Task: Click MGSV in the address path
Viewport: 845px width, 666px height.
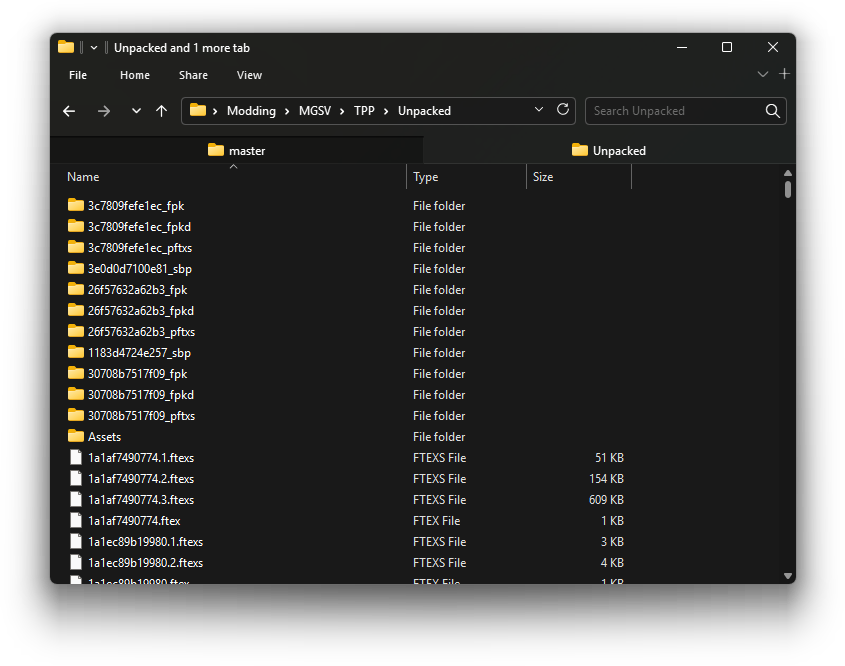Action: (x=315, y=111)
